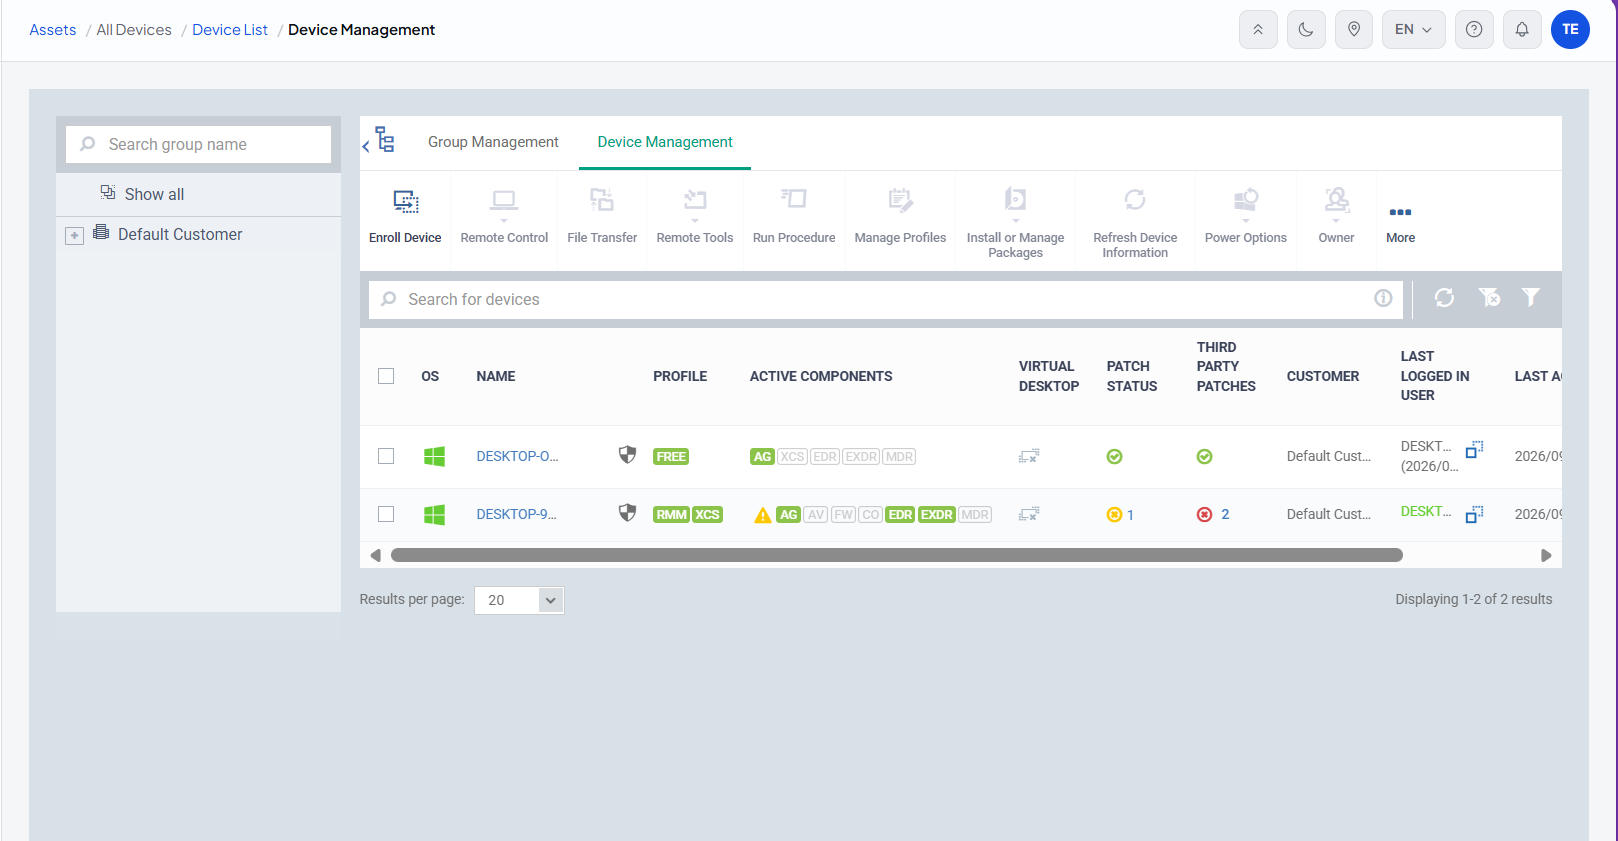The height and width of the screenshot is (841, 1618).
Task: Click third party patches count 2
Action: [1225, 514]
